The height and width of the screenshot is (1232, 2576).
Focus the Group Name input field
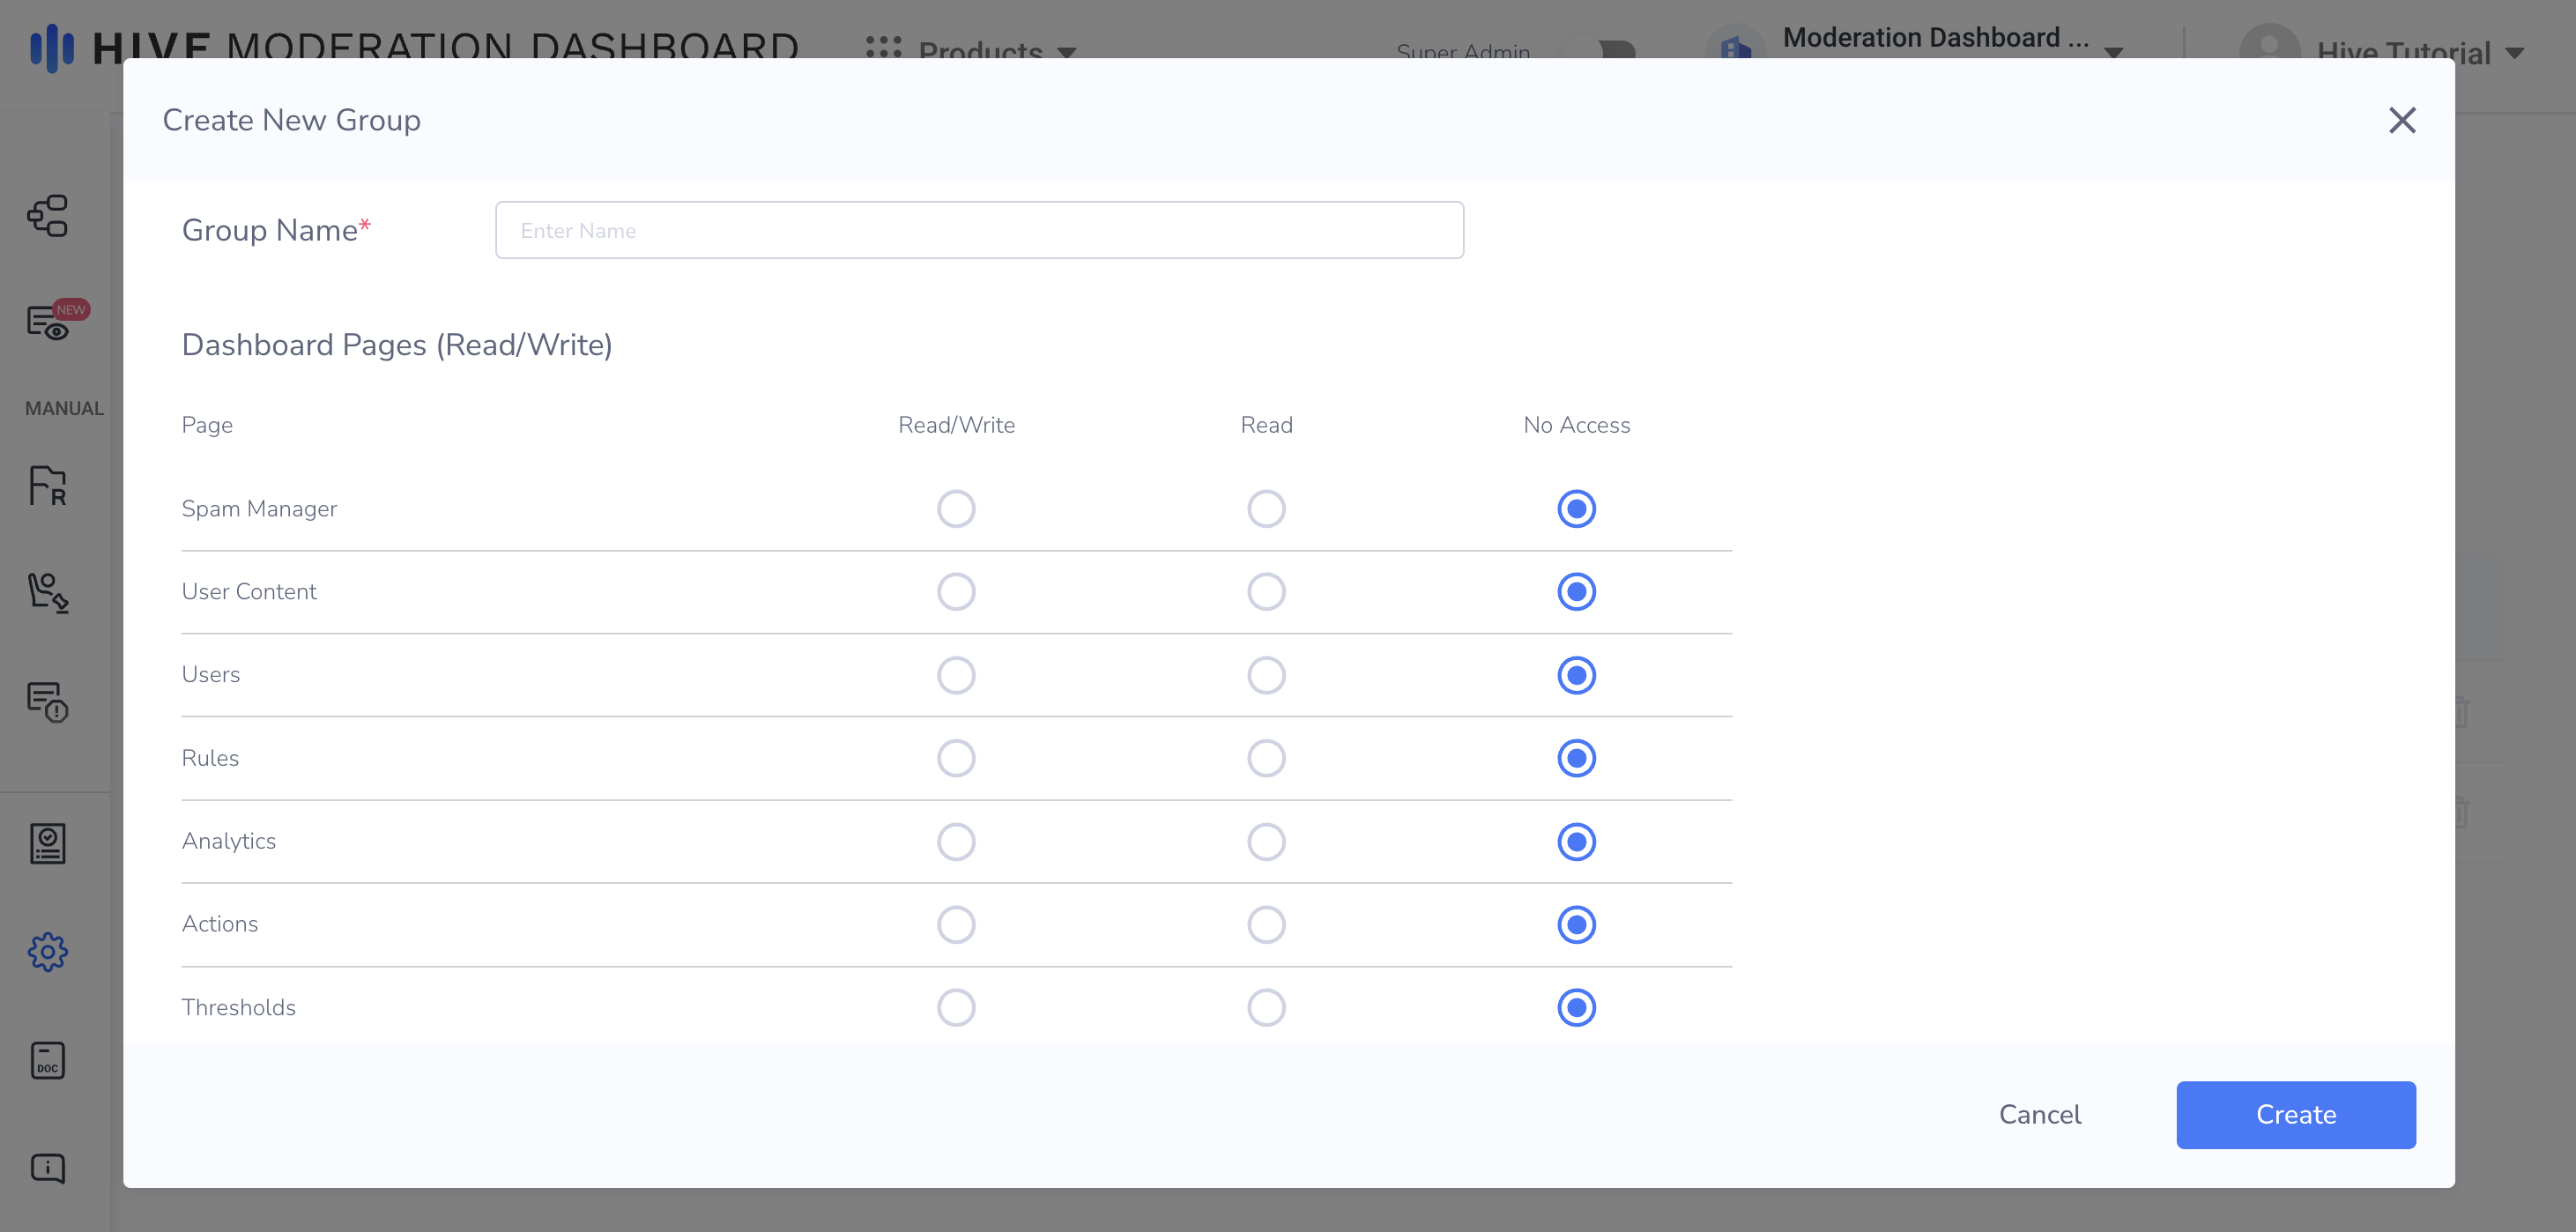tap(979, 231)
